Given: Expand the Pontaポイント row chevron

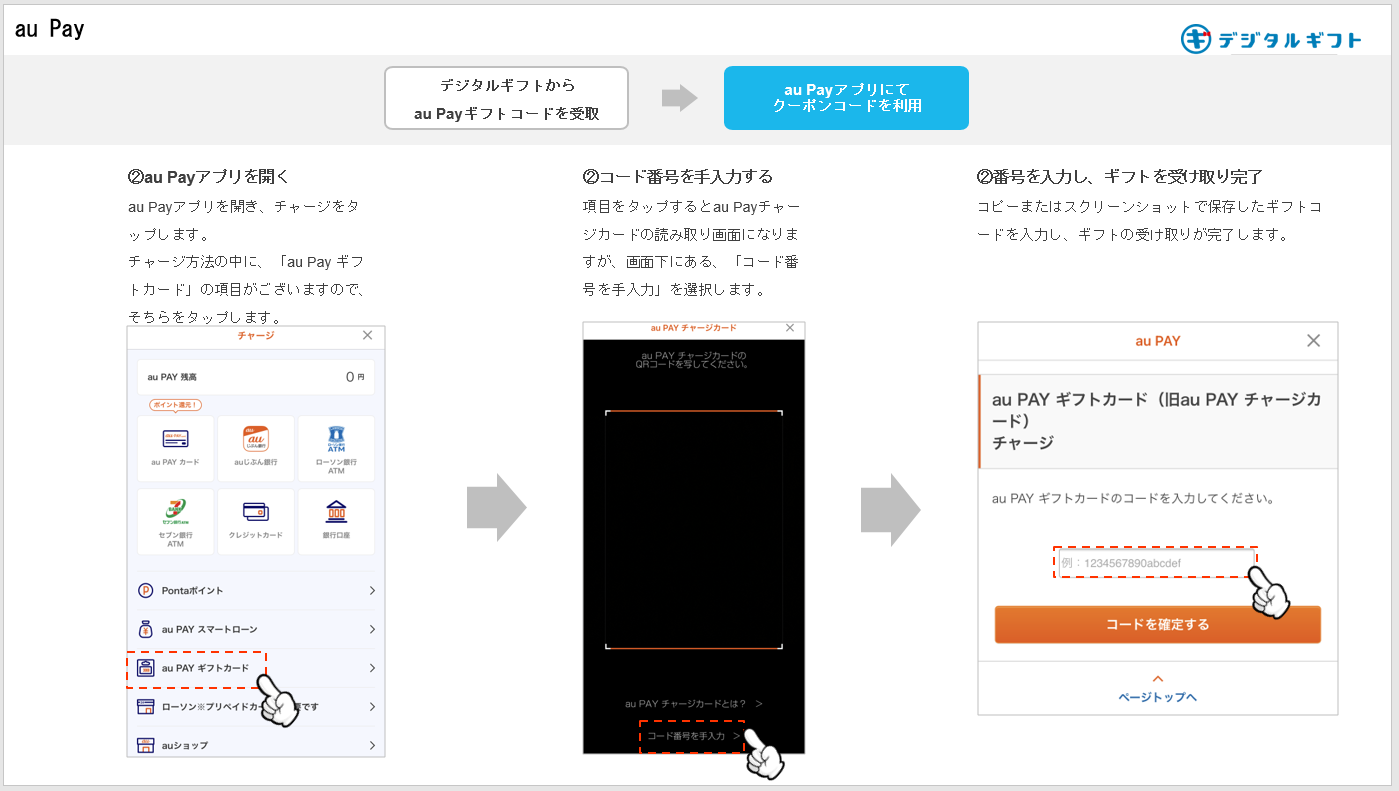Looking at the screenshot, I should (372, 591).
